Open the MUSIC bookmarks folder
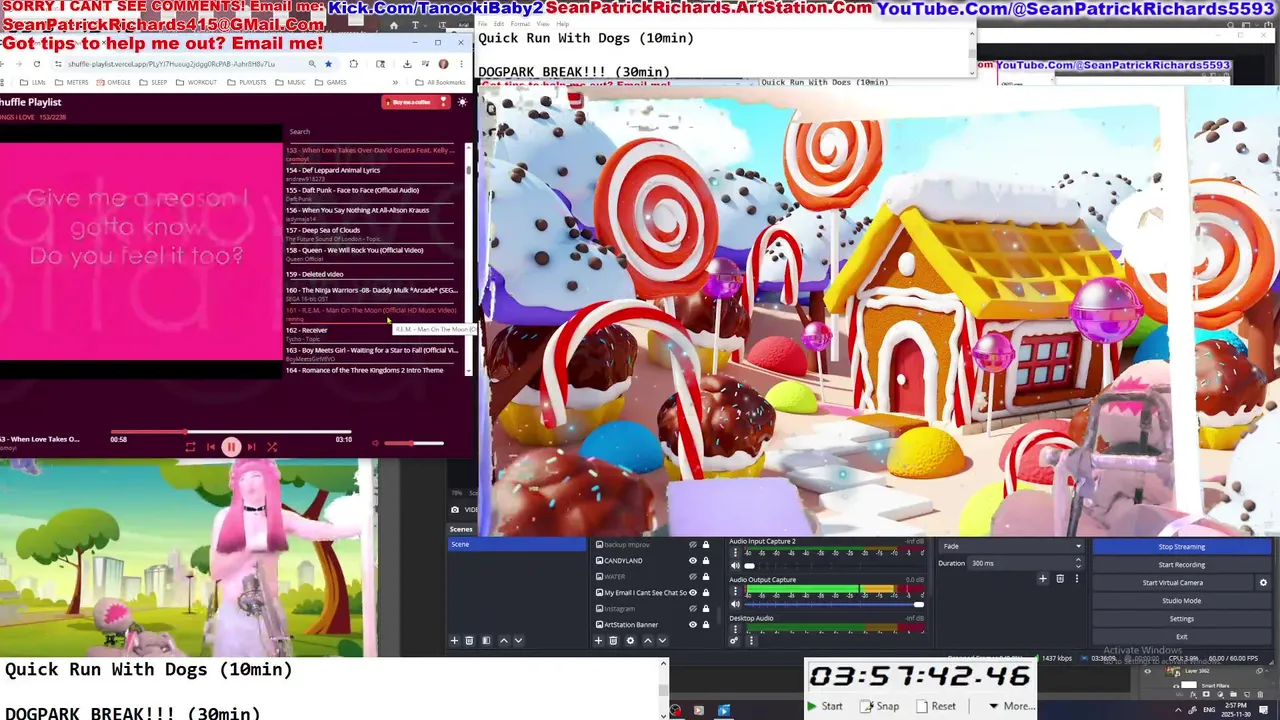Image resolution: width=1280 pixels, height=720 pixels. point(291,83)
